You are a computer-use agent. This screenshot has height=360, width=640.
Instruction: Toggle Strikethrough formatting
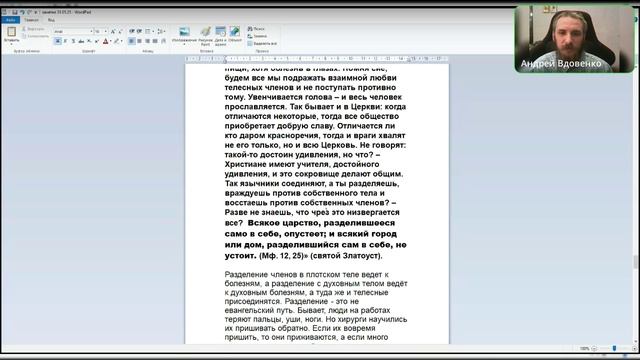tap(81, 41)
